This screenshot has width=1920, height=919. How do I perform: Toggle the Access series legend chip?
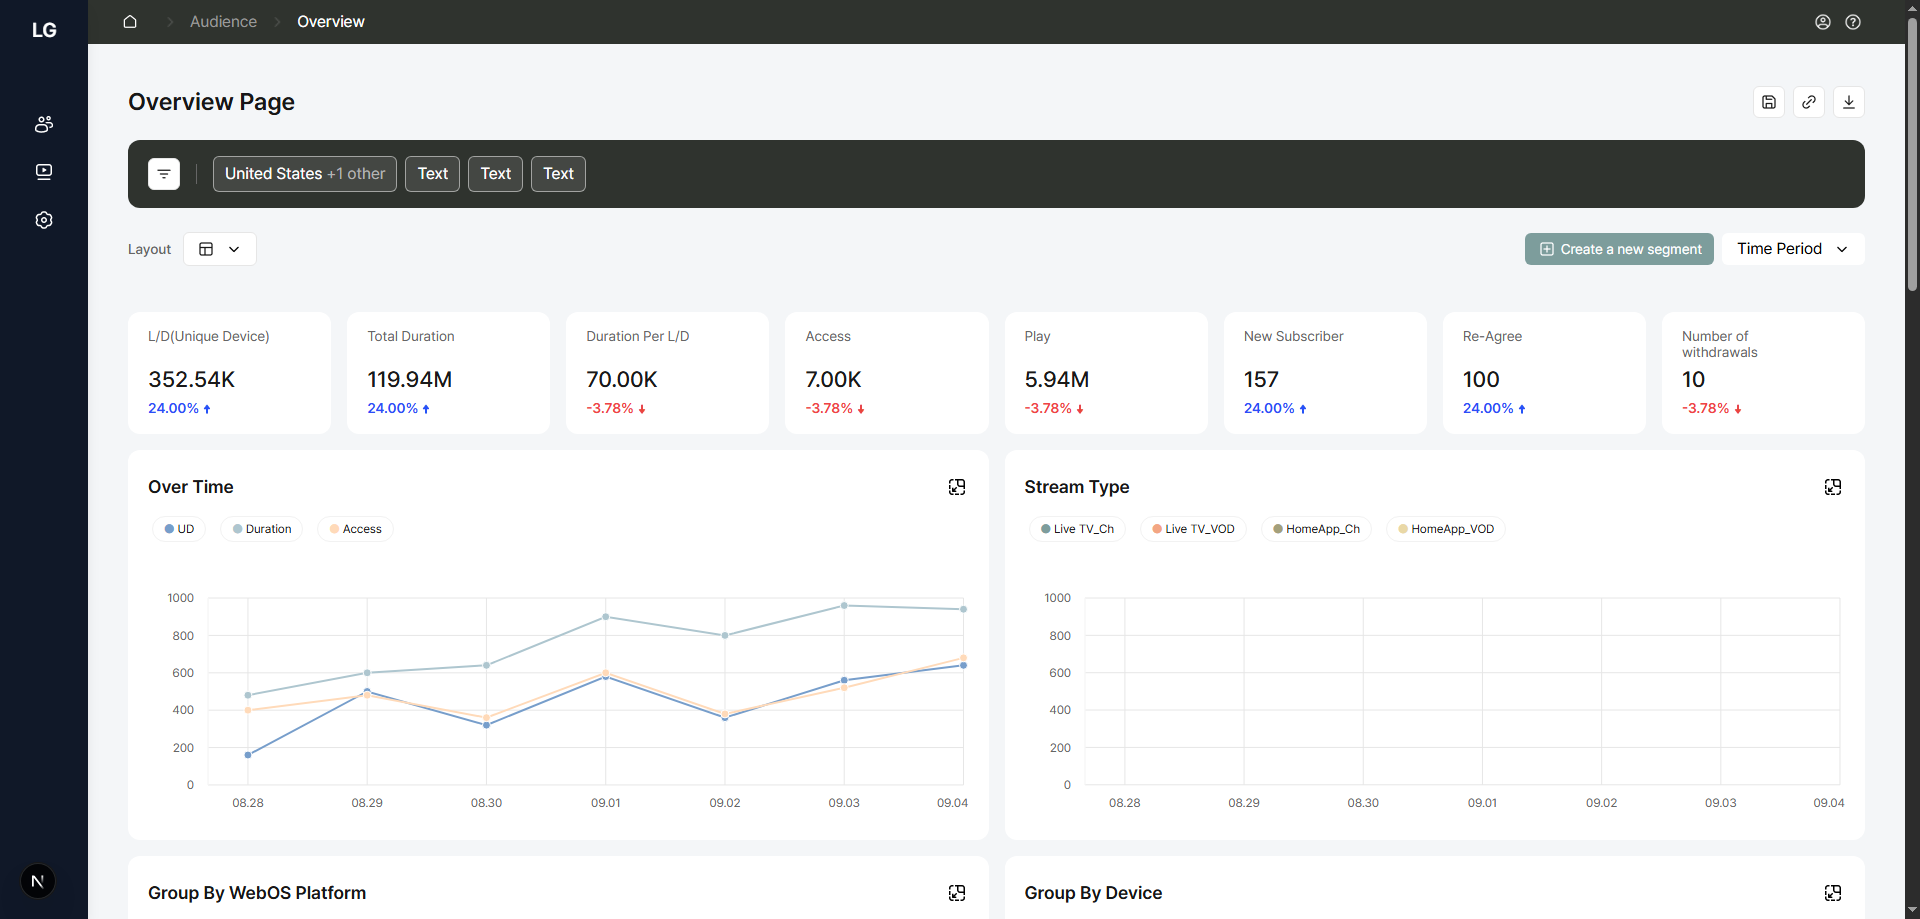tap(355, 529)
